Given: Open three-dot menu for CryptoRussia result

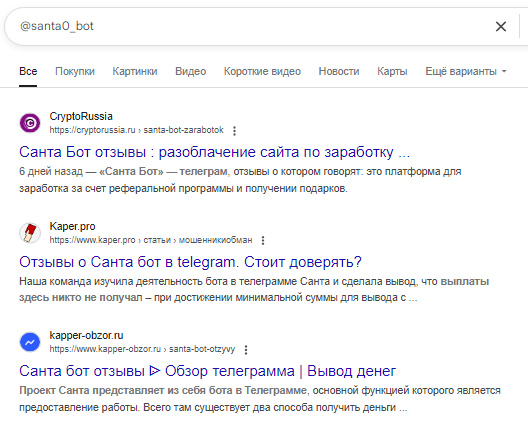Looking at the screenshot, I should coord(234,131).
